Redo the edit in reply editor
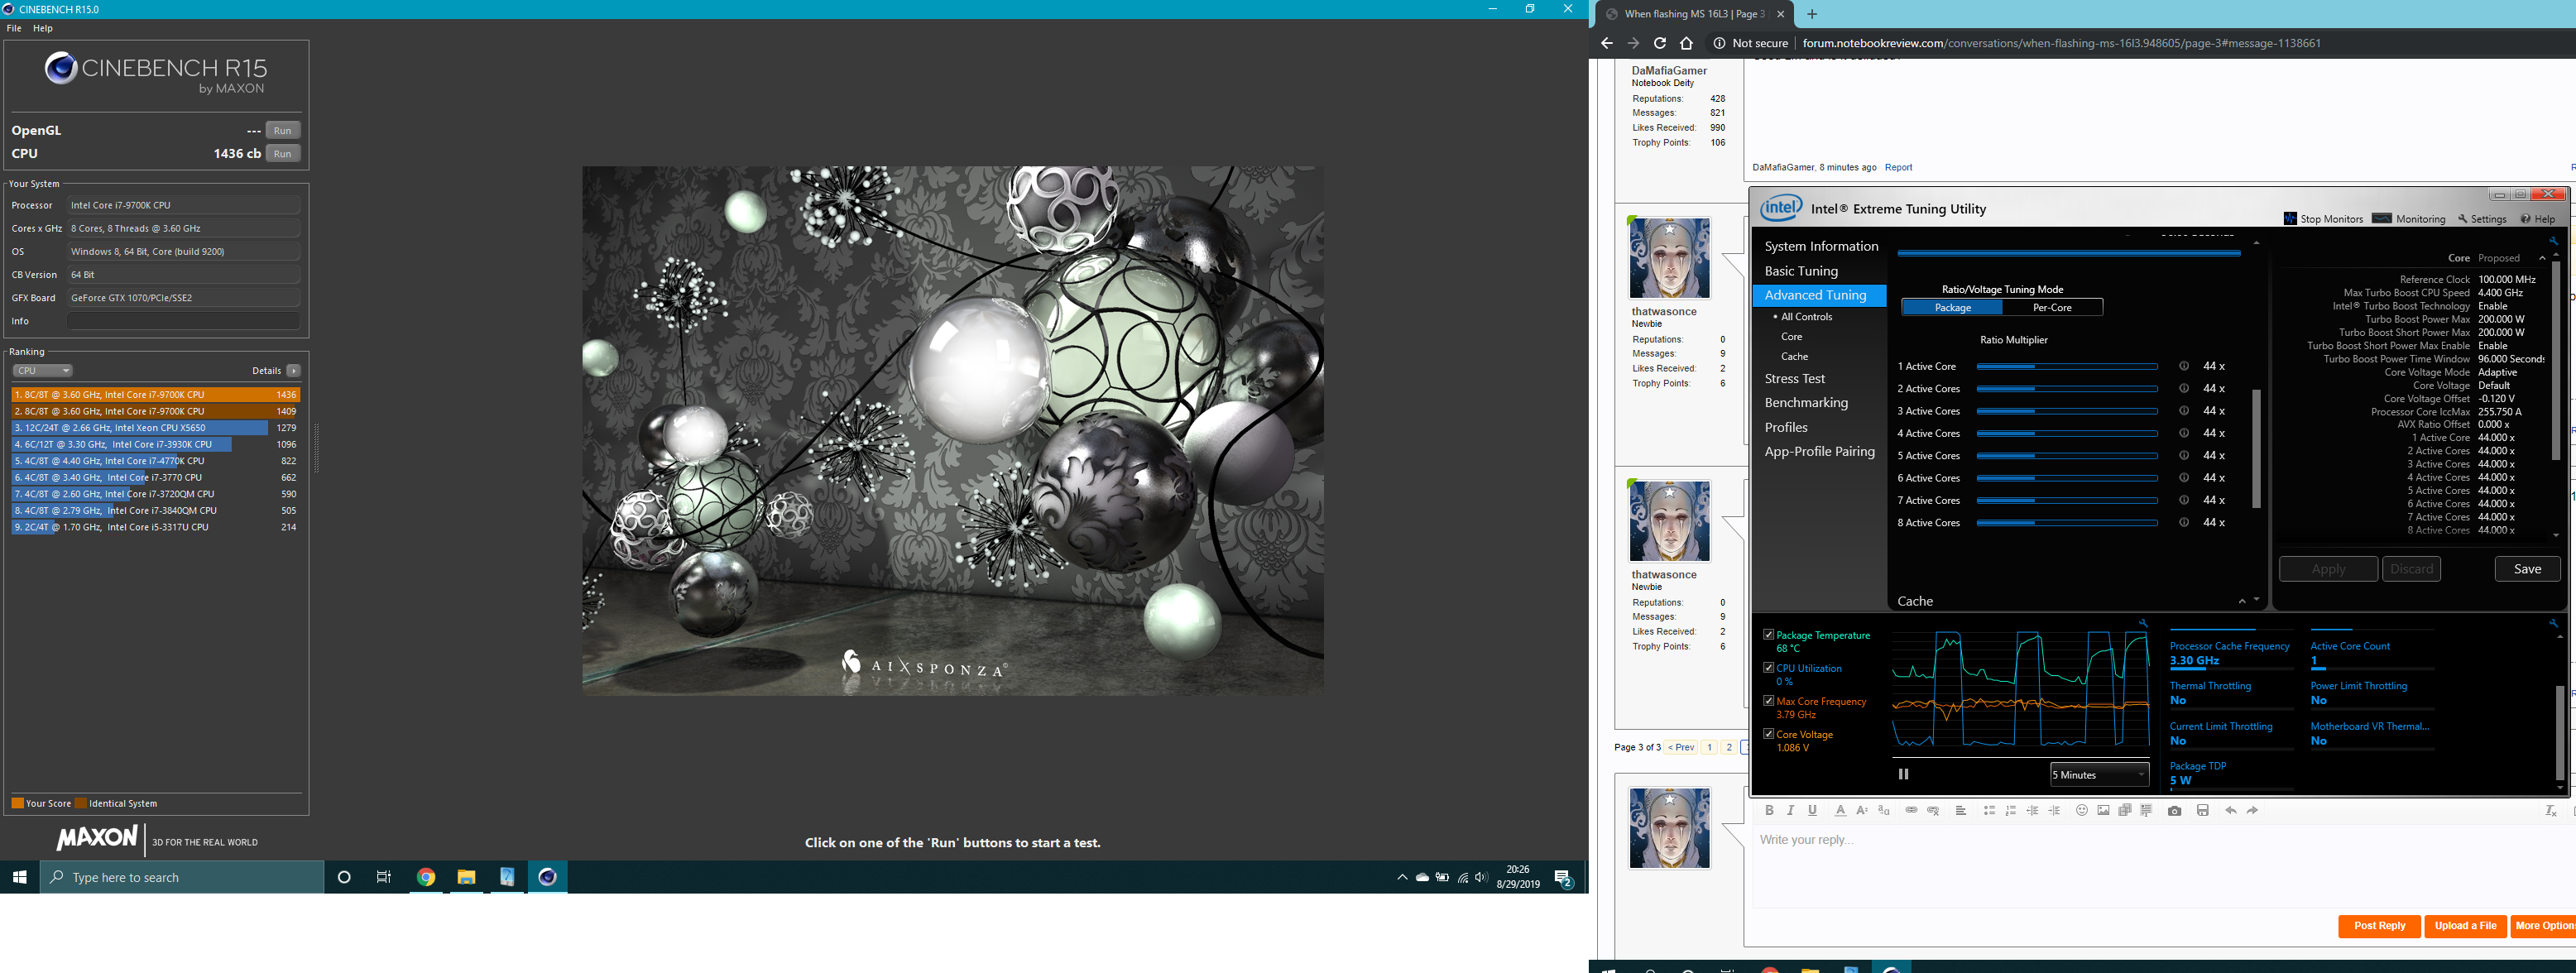Screen dimensions: 2576x973 [2252, 810]
